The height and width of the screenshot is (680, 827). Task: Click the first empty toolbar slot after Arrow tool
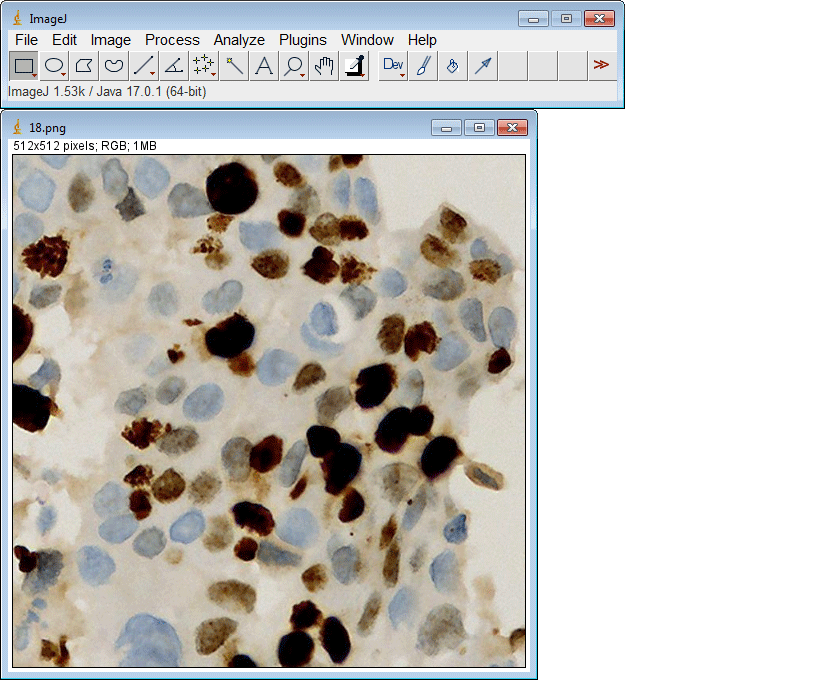(513, 65)
